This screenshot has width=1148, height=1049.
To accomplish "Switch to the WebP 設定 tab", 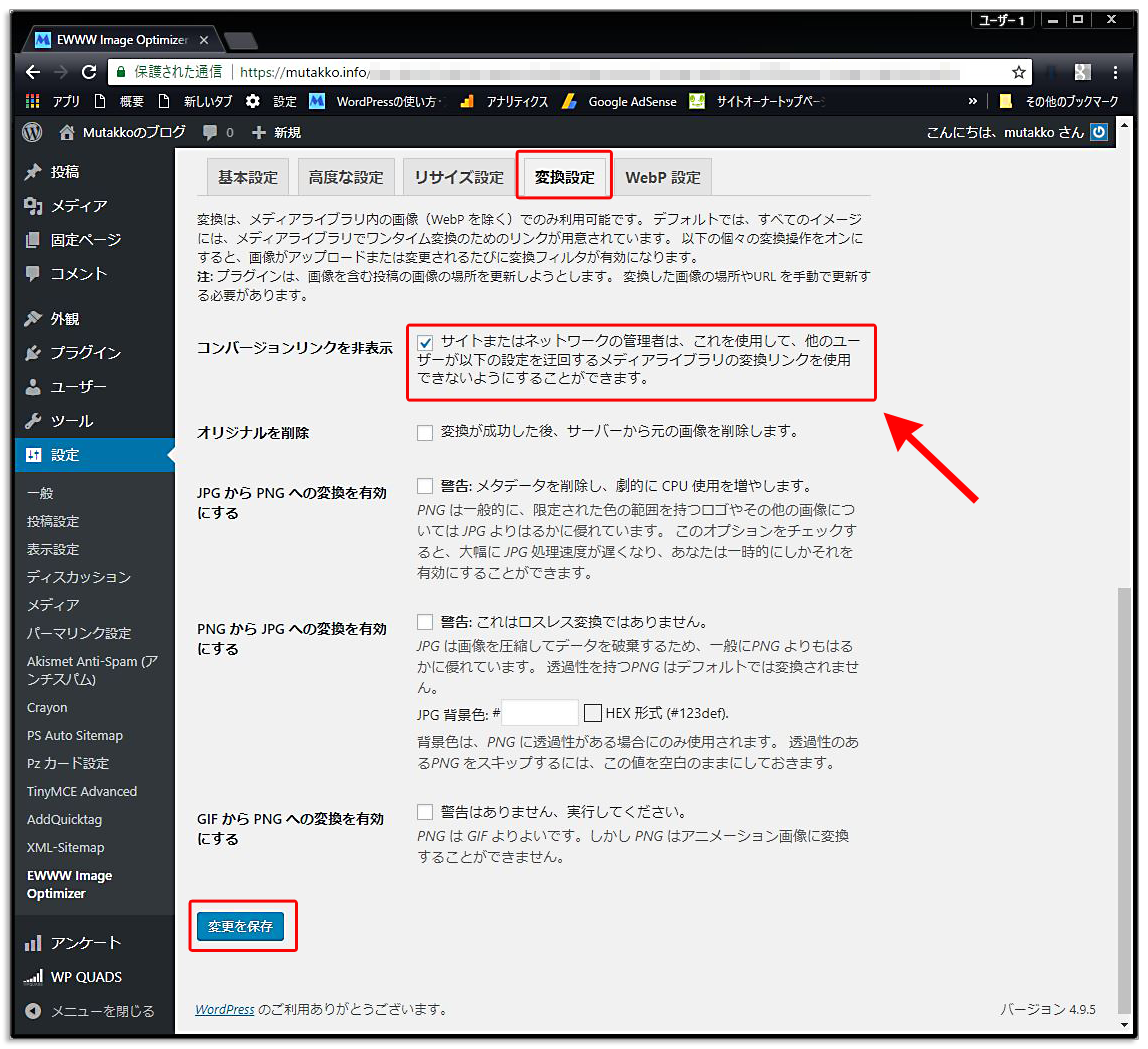I will coord(662,176).
